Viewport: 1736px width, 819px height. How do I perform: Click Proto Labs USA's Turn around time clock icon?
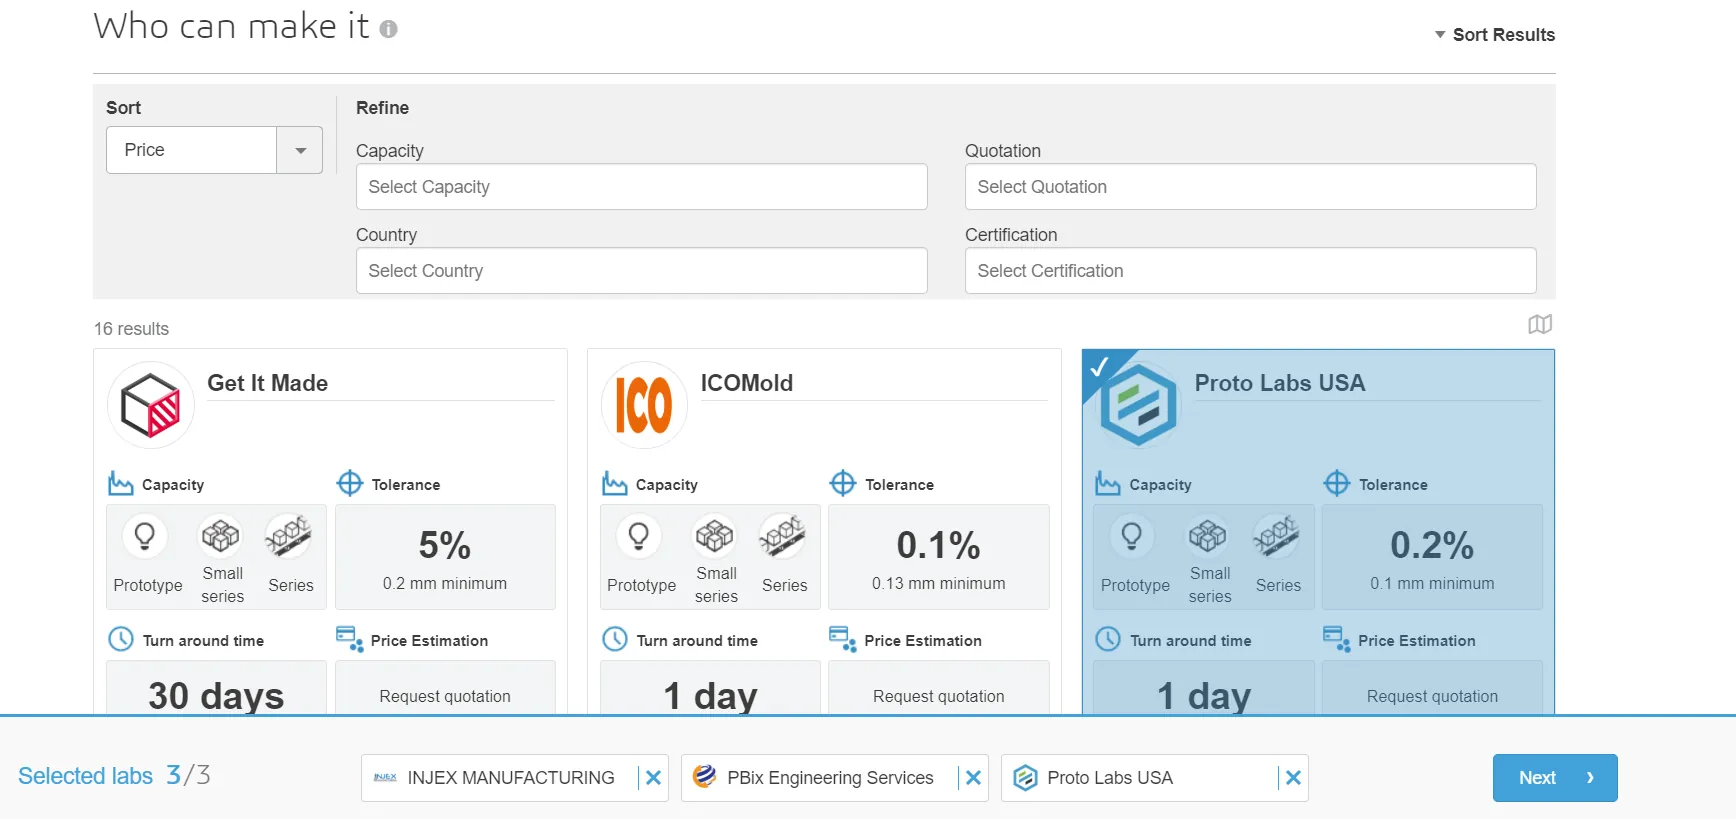[1108, 639]
